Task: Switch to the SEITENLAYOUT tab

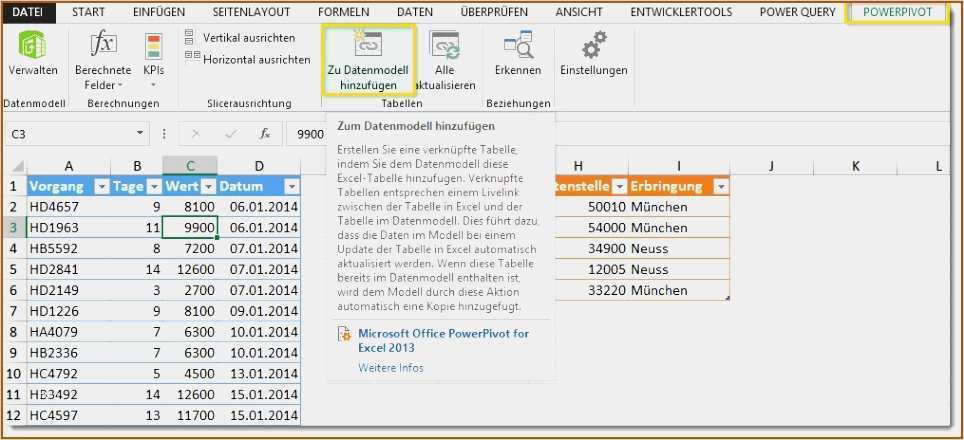Action: pos(251,12)
